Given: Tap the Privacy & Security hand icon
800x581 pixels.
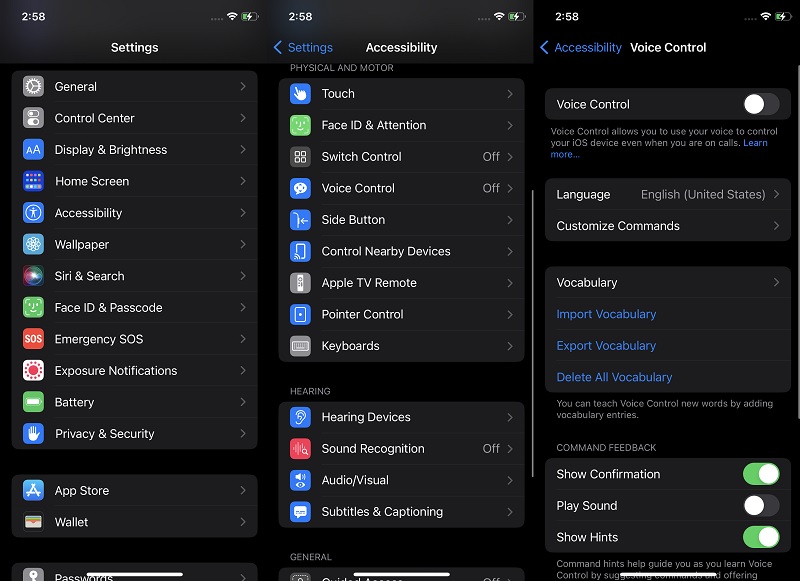Looking at the screenshot, I should click(34, 434).
